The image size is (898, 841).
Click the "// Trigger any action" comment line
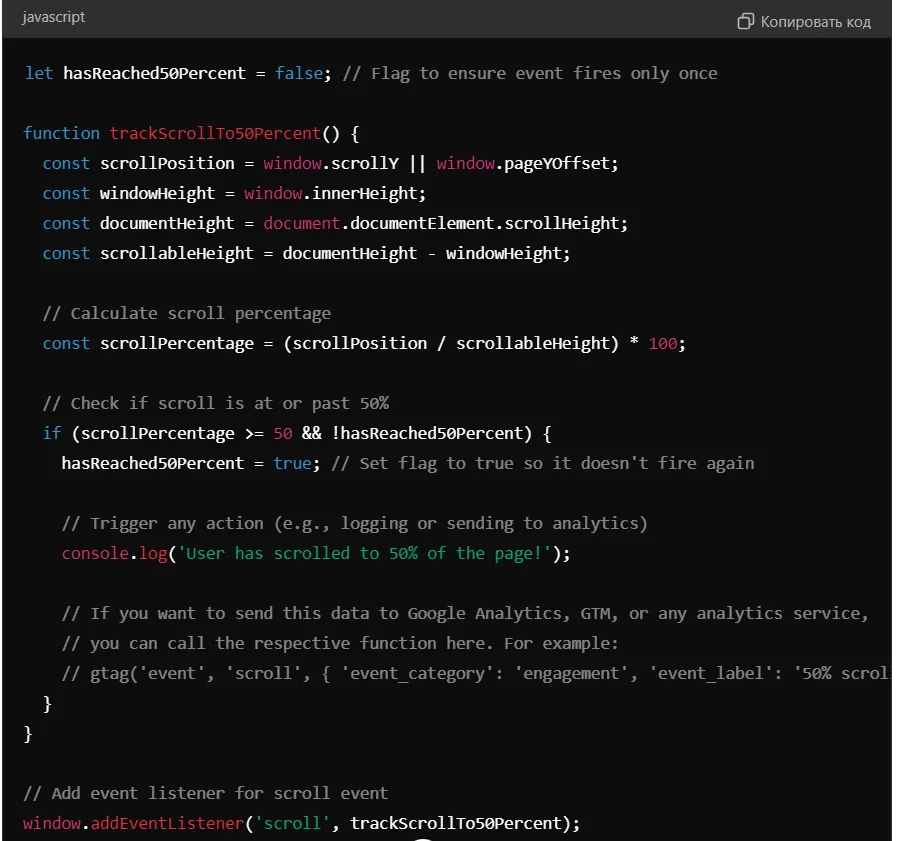[x=355, y=524]
